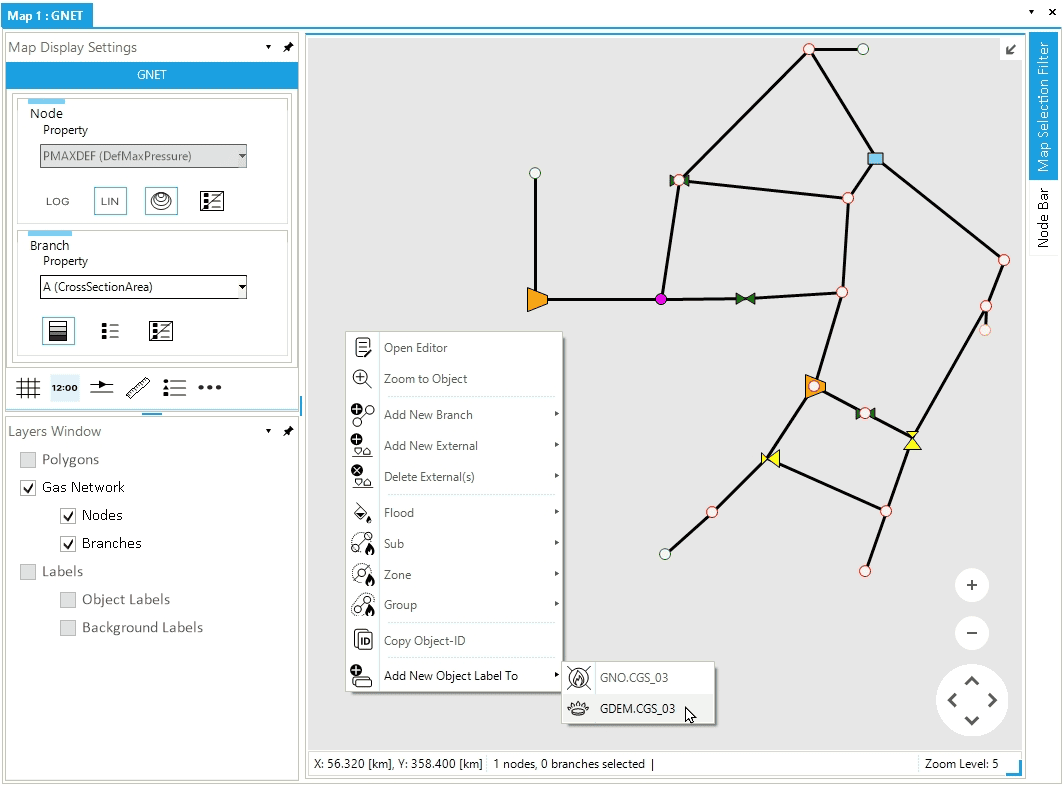This screenshot has height=786, width=1063.
Task: Click the map zoom out minus button
Action: tap(971, 633)
